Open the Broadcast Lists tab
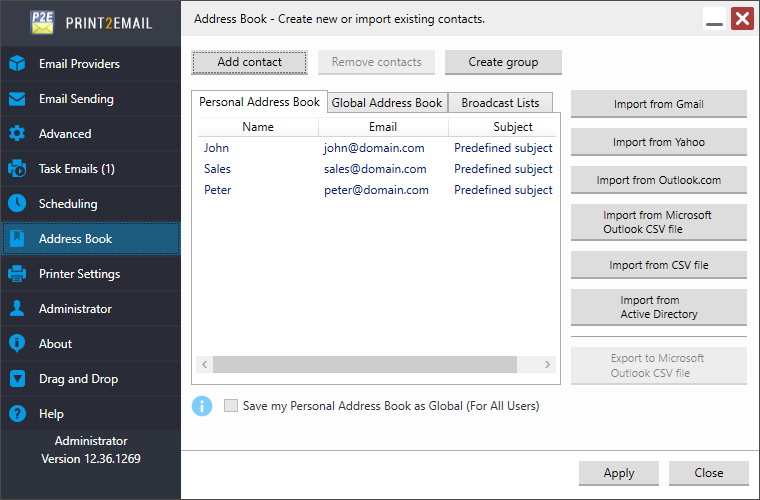This screenshot has height=500, width=760. pos(500,103)
